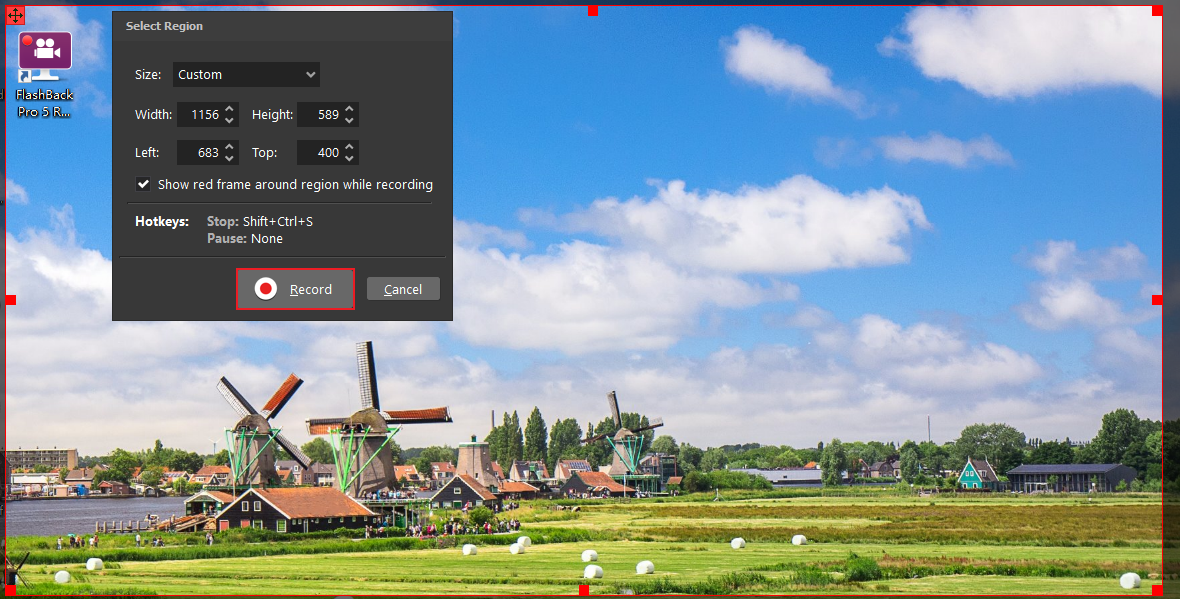Decrease Width with the down arrow
The image size is (1180, 599).
click(x=230, y=120)
